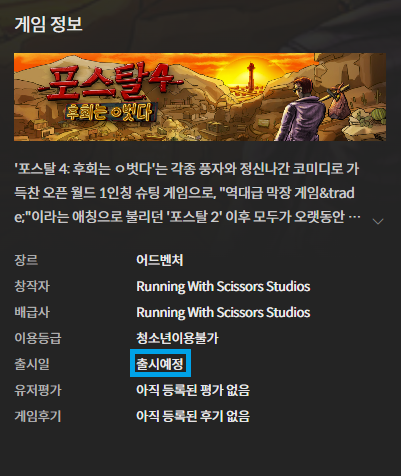Open publisher Running With Scissors Studios link
This screenshot has width=401, height=476.
pyautogui.click(x=223, y=312)
